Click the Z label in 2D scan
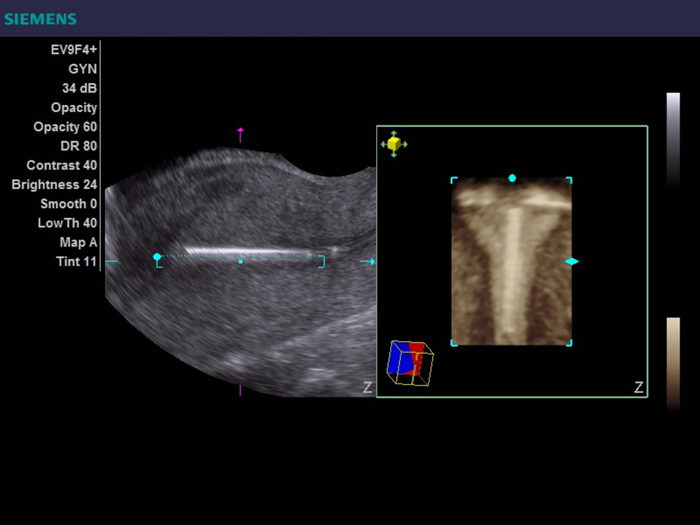700x525 pixels. [x=367, y=387]
